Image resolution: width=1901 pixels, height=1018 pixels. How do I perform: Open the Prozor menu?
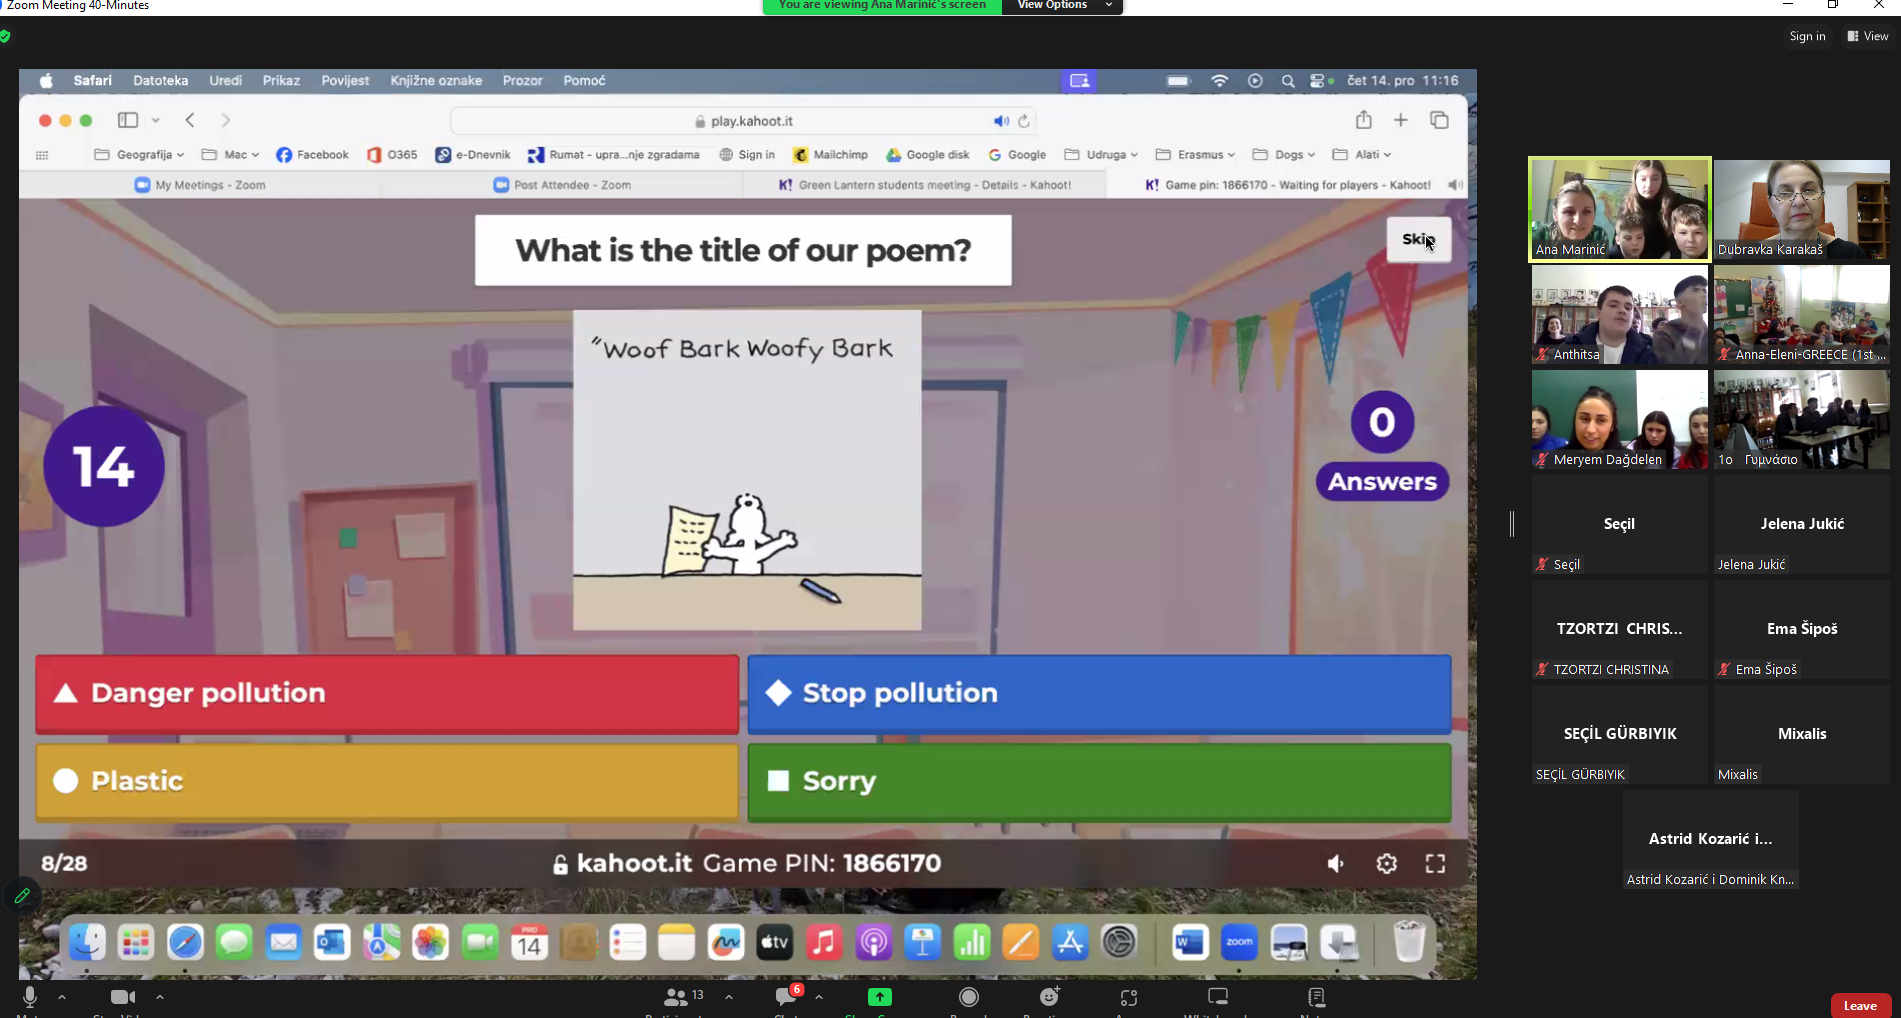click(x=522, y=81)
